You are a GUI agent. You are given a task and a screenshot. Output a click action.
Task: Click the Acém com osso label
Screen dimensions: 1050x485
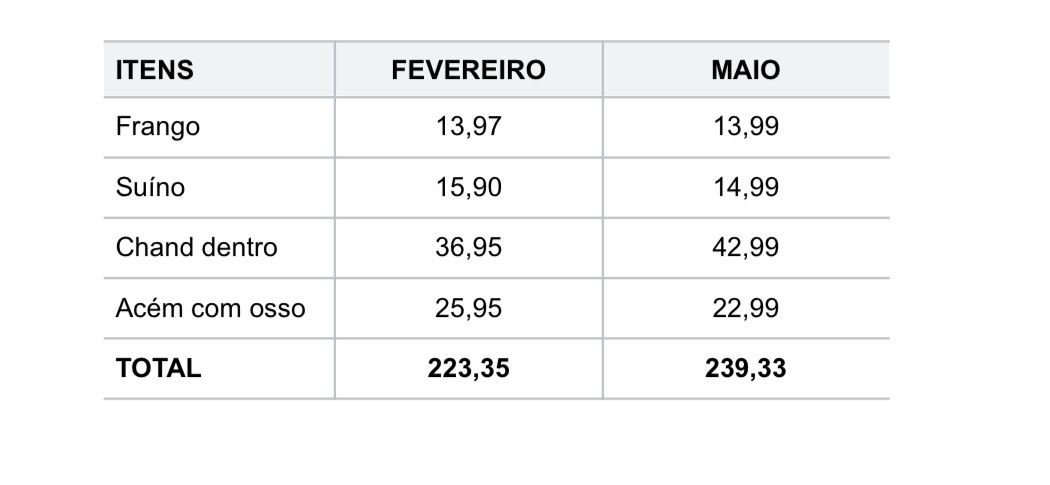[210, 308]
